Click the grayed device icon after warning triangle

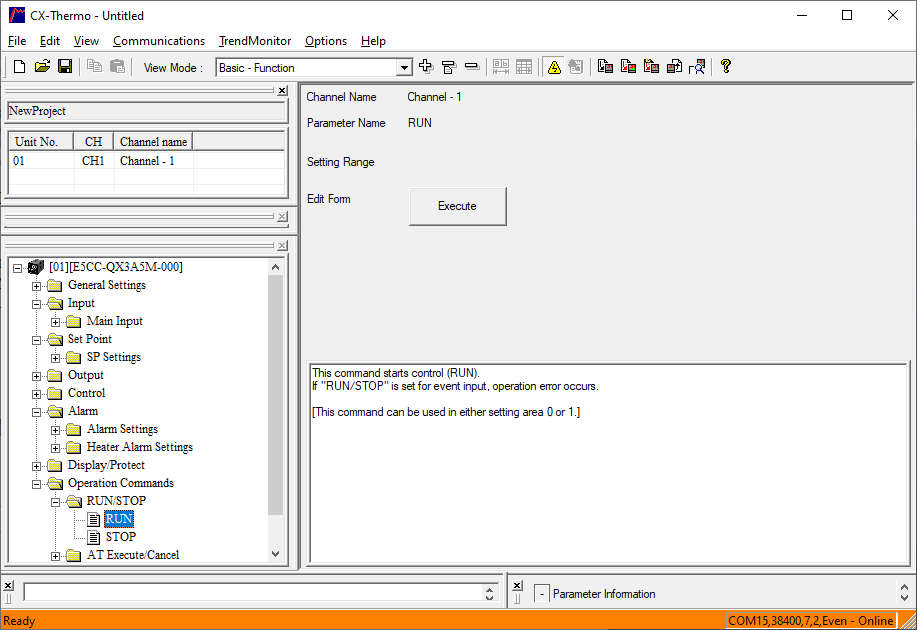point(575,67)
